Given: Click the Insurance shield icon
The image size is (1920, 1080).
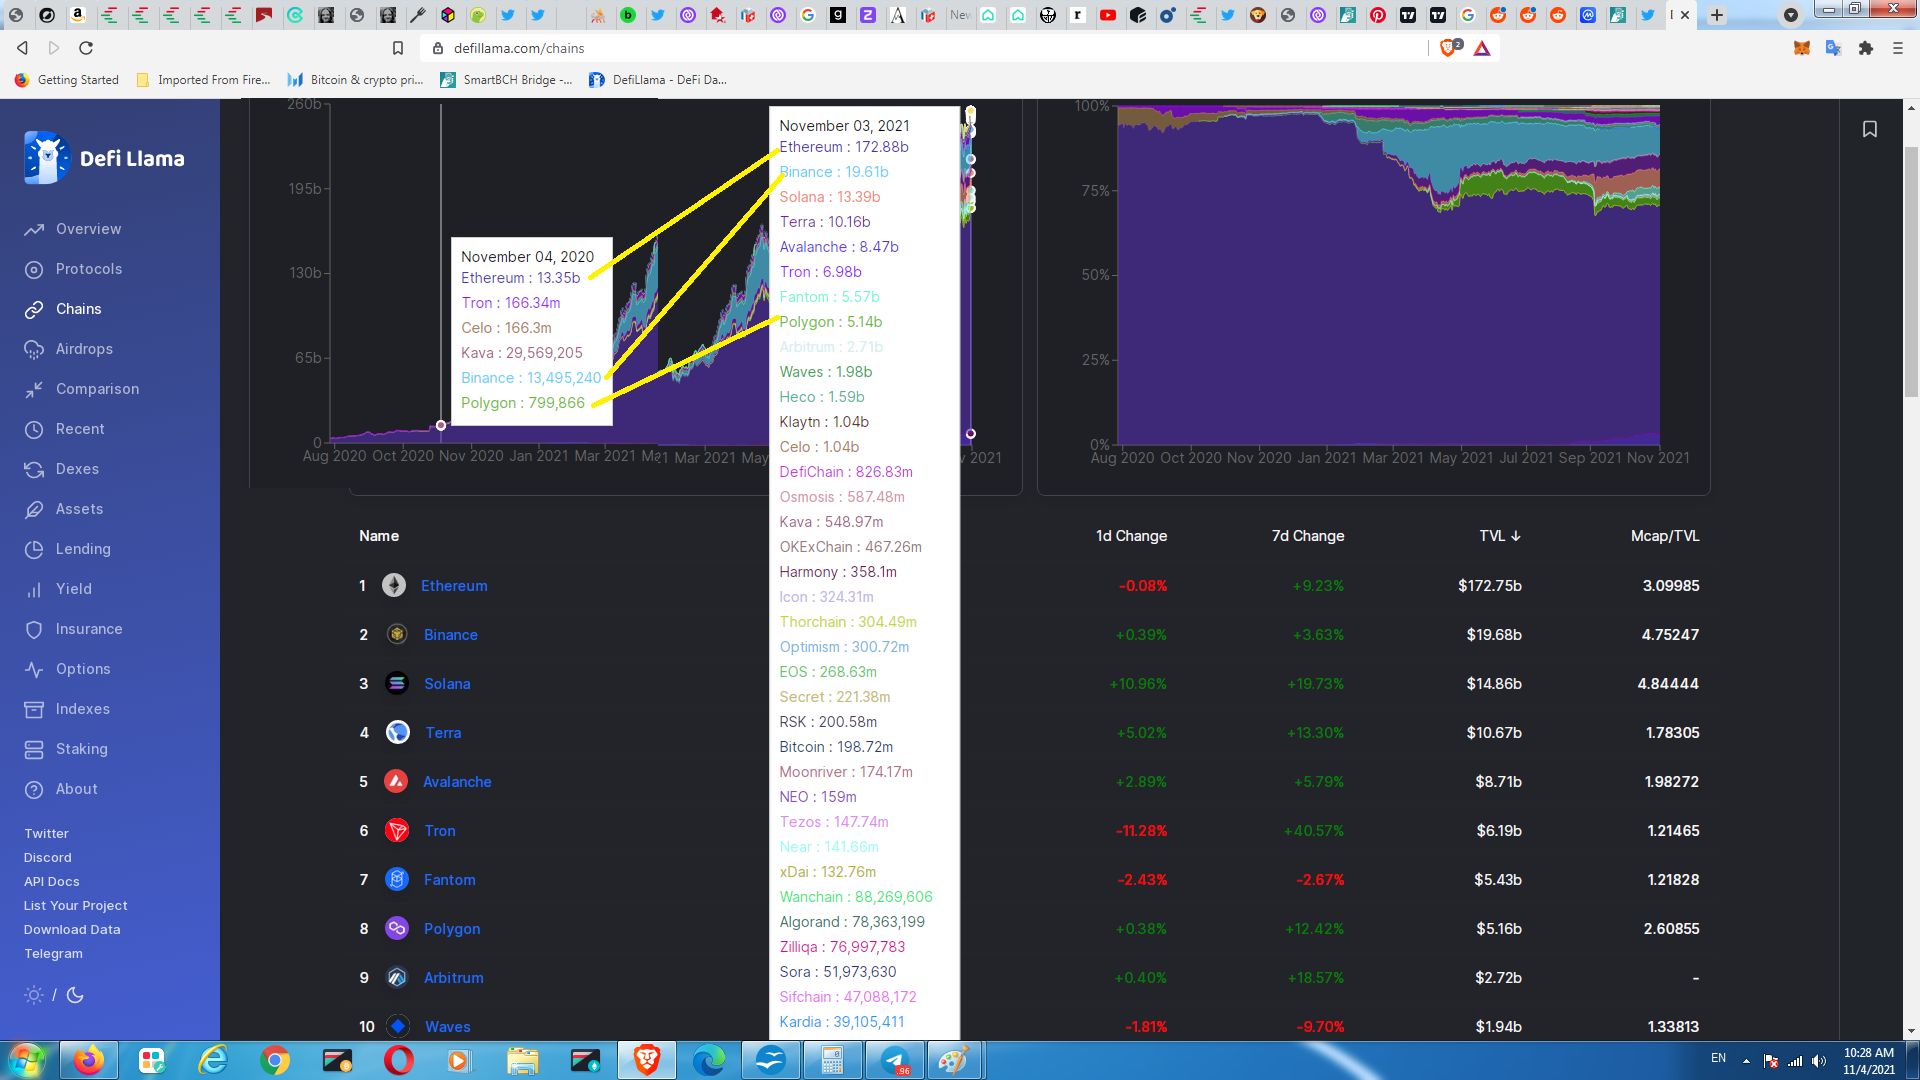Looking at the screenshot, I should 34,629.
